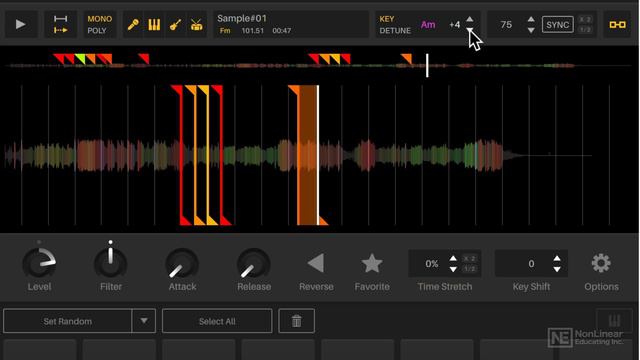Image resolution: width=640 pixels, height=360 pixels.
Task: Select the lone orange marker in overview
Action: click(x=407, y=59)
